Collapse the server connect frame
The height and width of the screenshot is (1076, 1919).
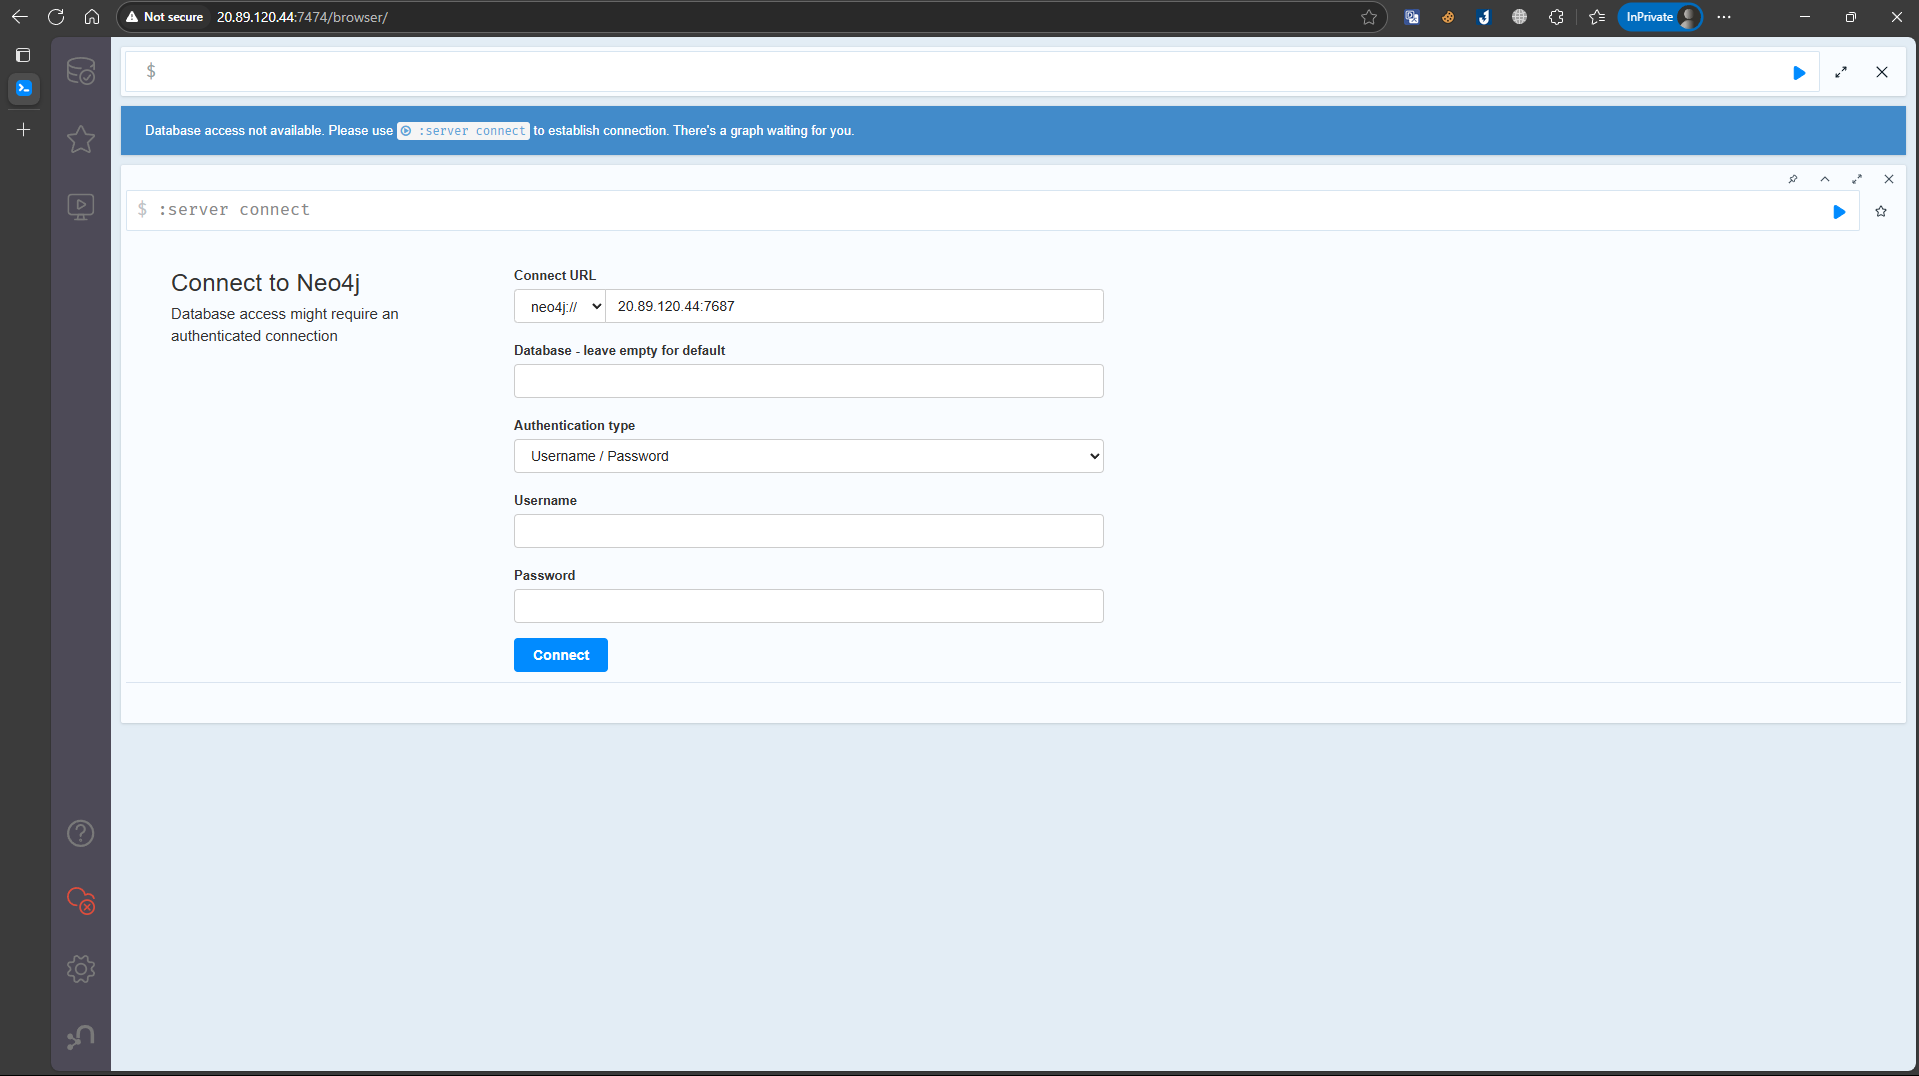[1825, 179]
